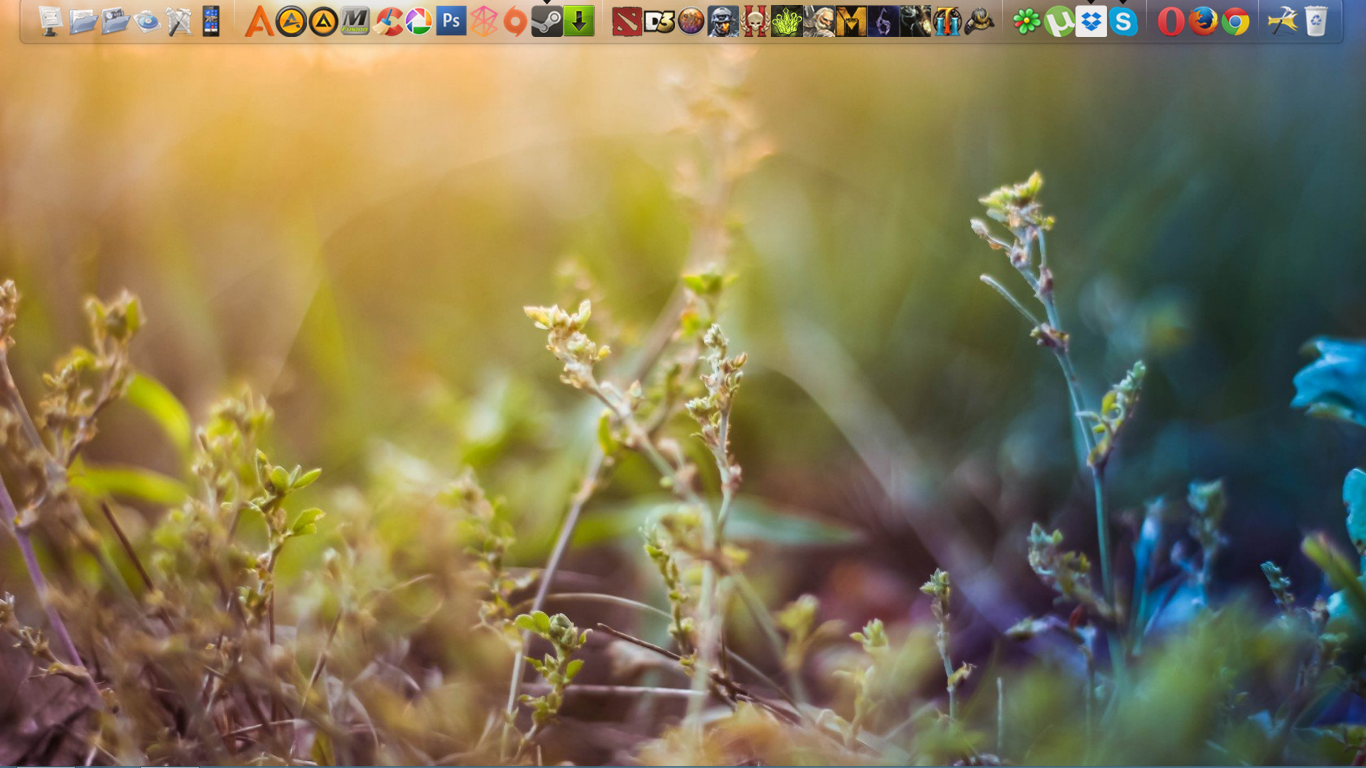Launch Mozilla Firefox
The height and width of the screenshot is (768, 1366).
[1203, 21]
